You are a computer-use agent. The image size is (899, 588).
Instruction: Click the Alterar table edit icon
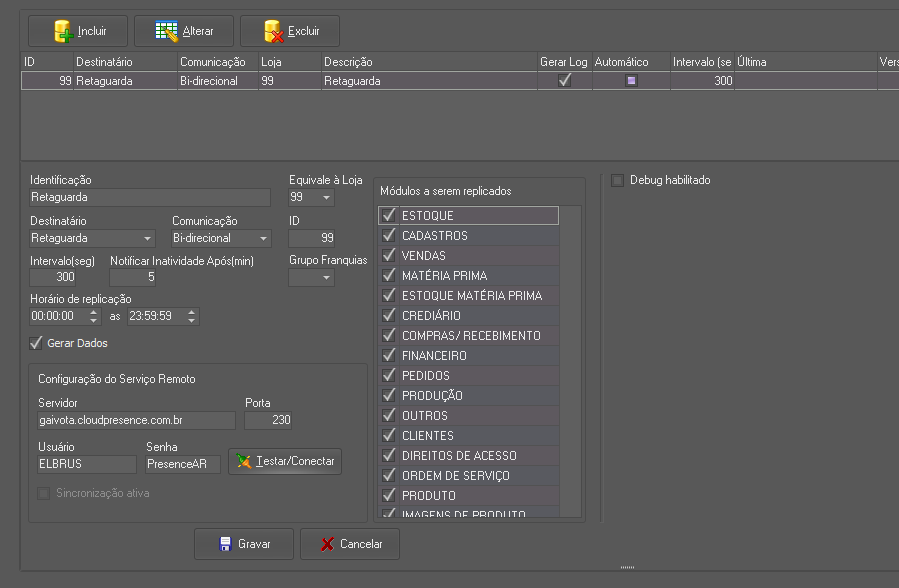coord(167,31)
